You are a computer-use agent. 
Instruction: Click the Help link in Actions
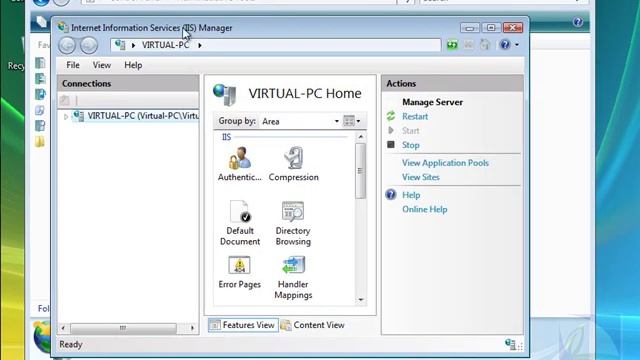tap(411, 195)
